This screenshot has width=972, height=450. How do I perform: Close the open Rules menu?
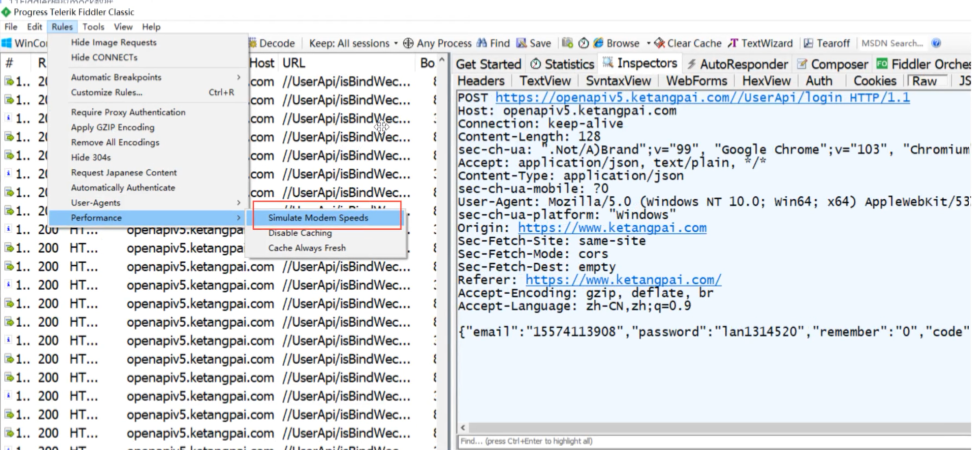pos(62,27)
